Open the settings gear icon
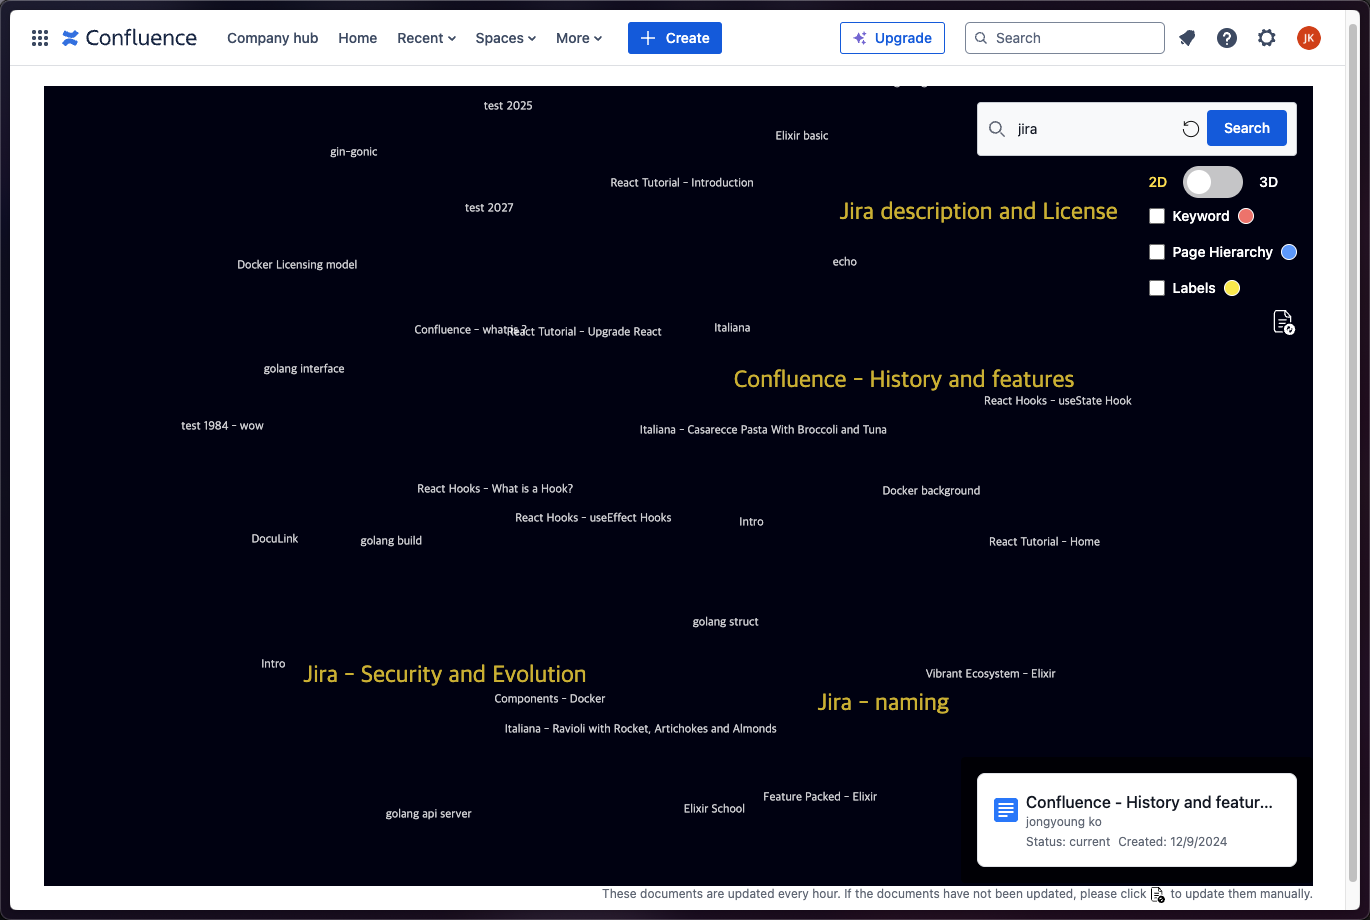The height and width of the screenshot is (920, 1370). point(1267,38)
